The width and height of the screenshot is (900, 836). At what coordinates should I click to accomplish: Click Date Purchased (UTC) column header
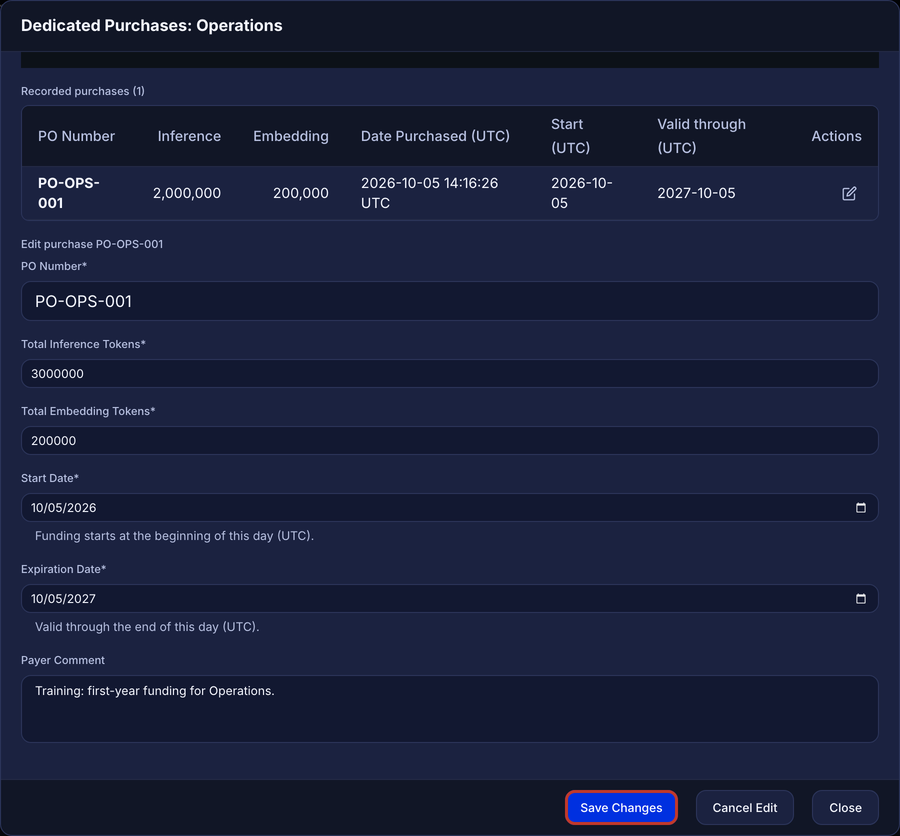pyautogui.click(x=435, y=136)
